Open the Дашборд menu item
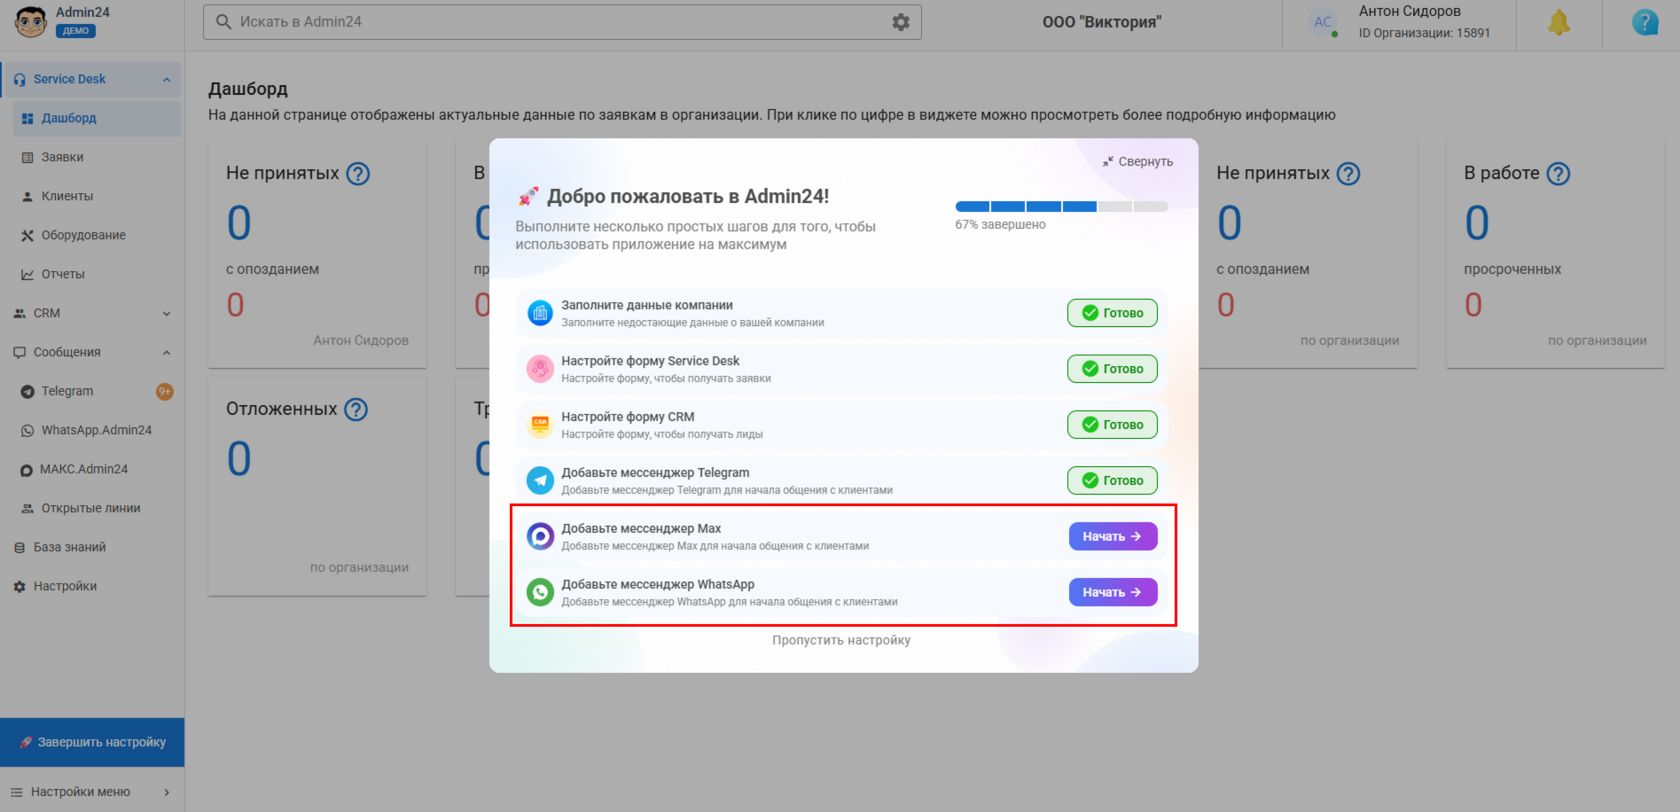The image size is (1680, 812). (97, 118)
